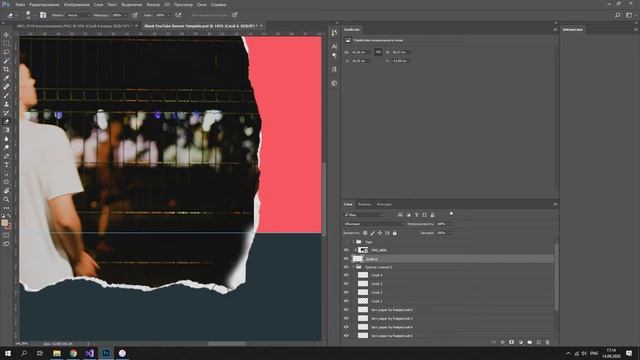Switch to the Каналы tab
The image size is (640, 360).
pos(364,204)
